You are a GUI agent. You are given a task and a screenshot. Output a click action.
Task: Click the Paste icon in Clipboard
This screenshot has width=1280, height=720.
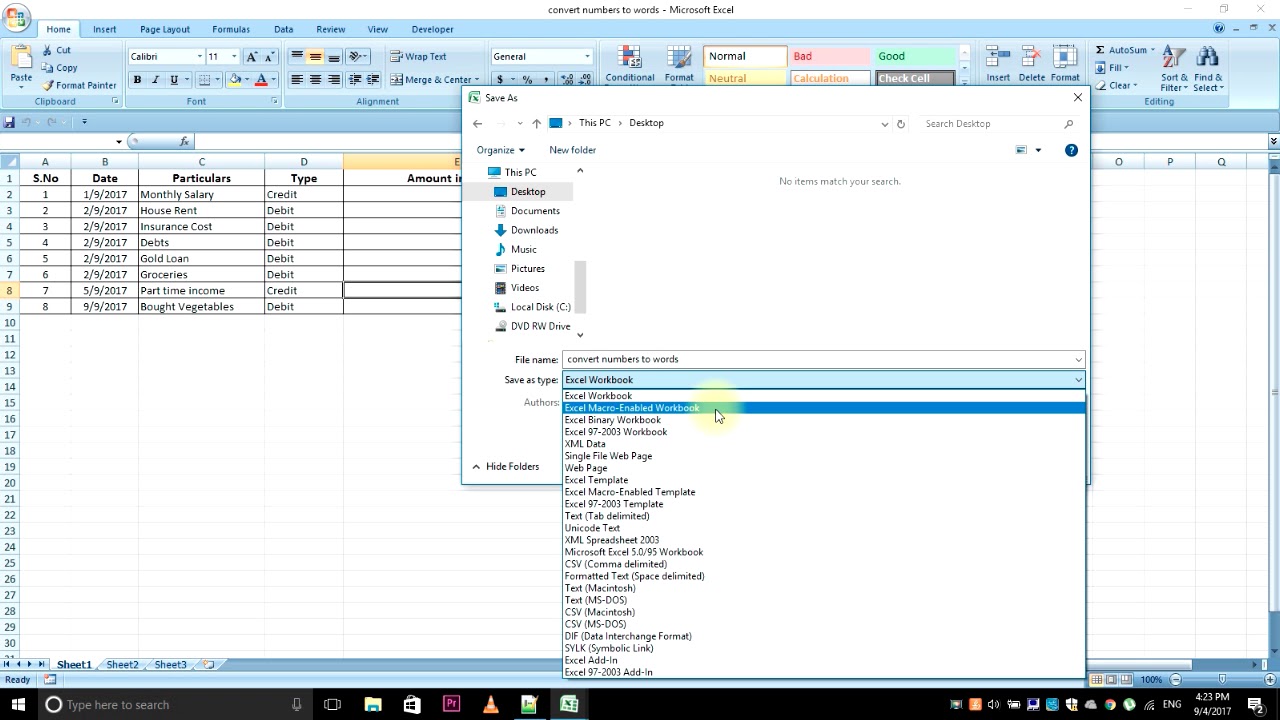point(21,58)
